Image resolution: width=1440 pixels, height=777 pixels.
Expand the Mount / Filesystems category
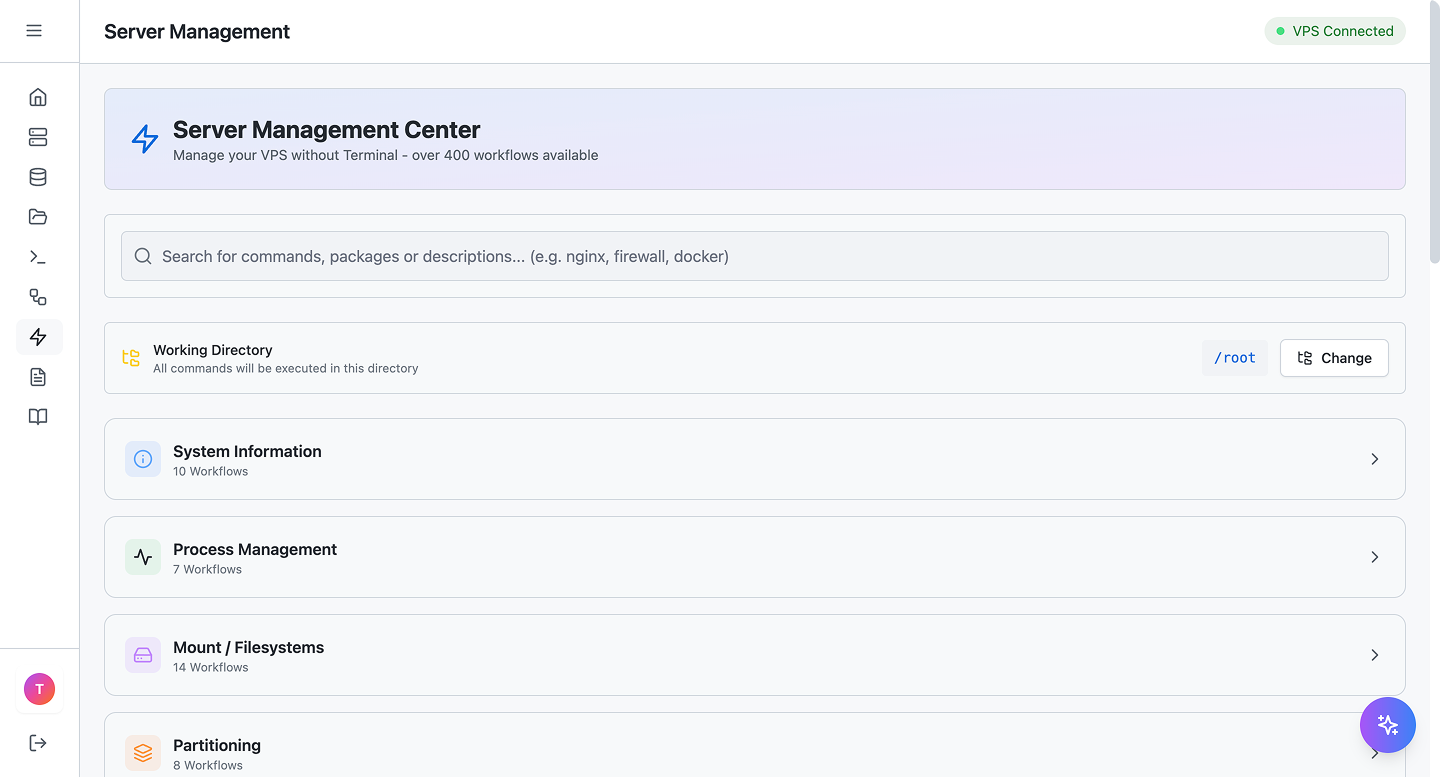[754, 655]
